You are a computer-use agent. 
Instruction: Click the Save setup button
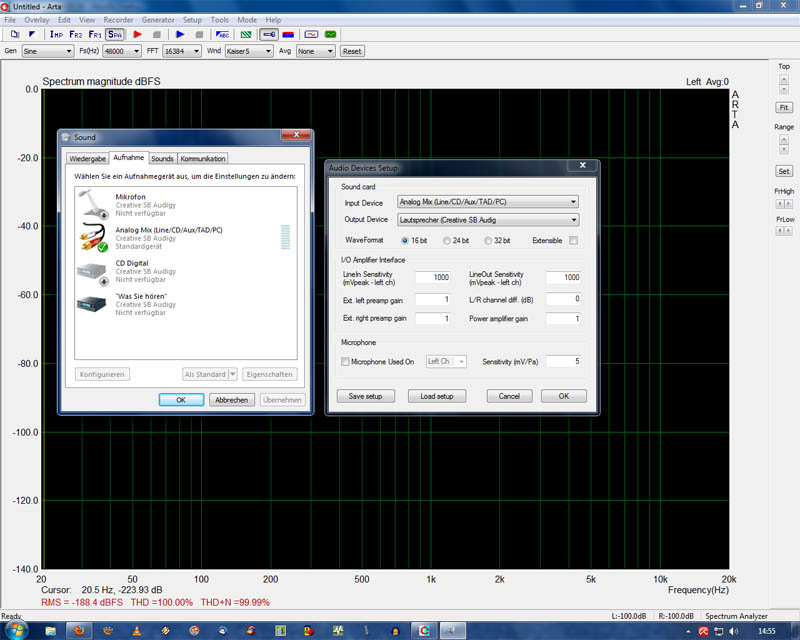pyautogui.click(x=365, y=396)
